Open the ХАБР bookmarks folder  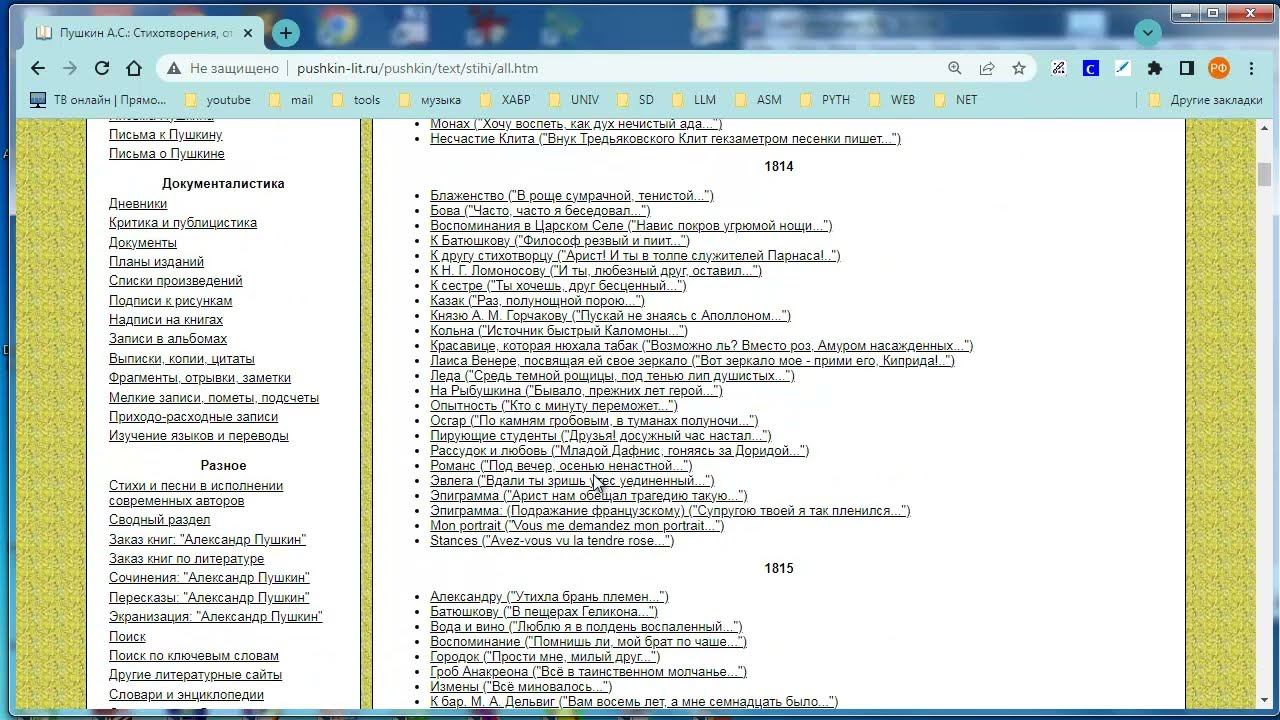coord(505,100)
